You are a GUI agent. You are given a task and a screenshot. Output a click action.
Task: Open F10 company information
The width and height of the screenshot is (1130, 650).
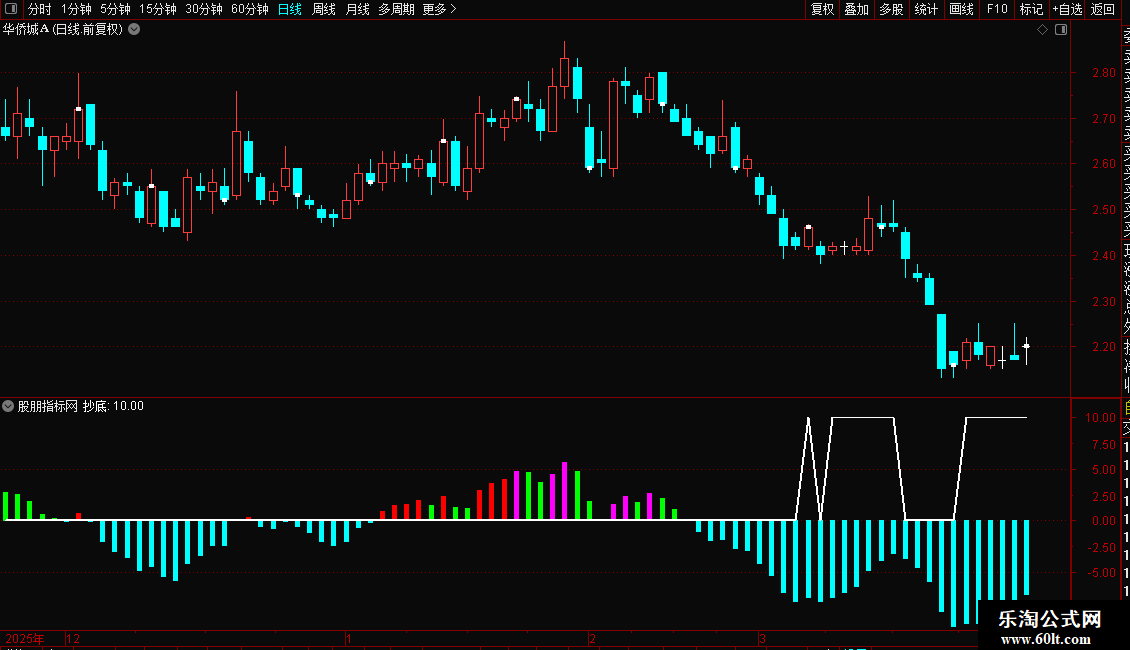click(x=997, y=9)
